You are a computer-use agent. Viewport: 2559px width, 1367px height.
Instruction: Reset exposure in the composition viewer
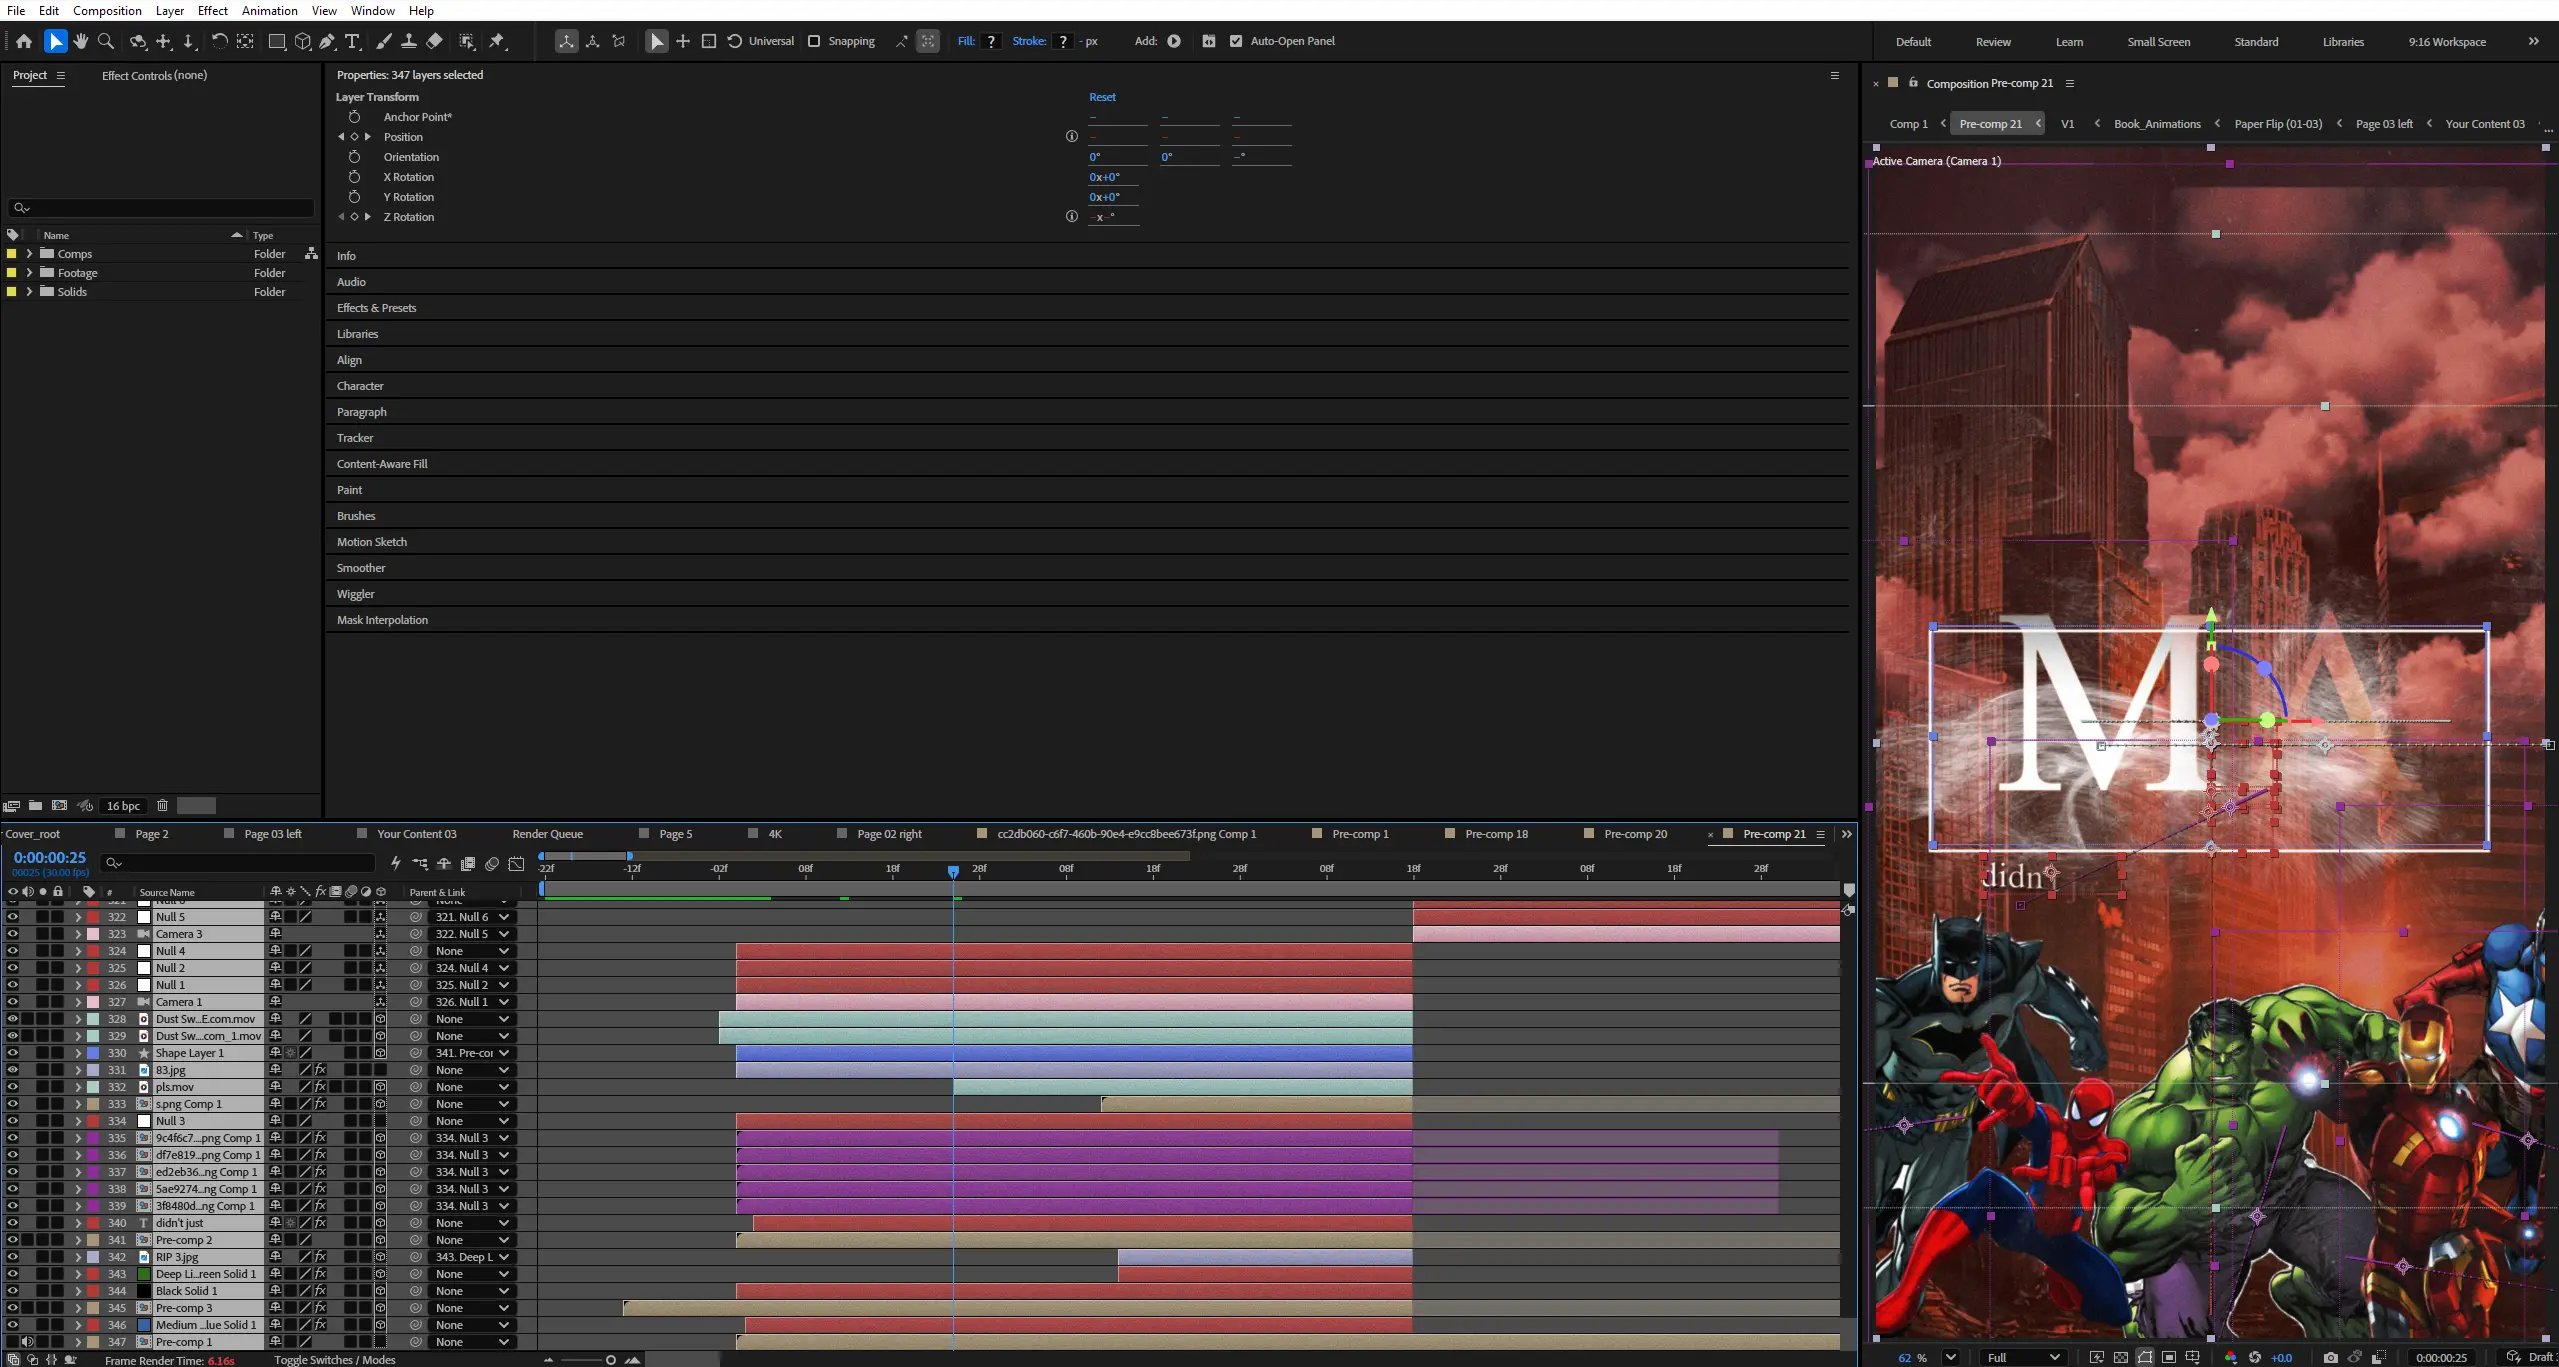(2255, 1357)
